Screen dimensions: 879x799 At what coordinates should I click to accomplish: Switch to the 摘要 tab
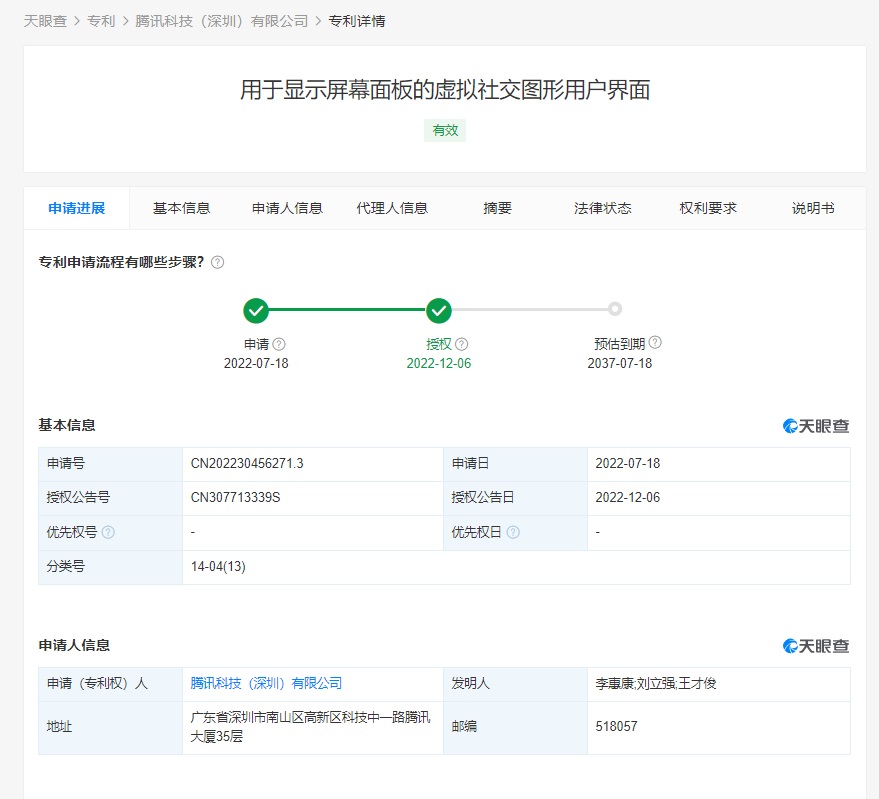coord(498,209)
